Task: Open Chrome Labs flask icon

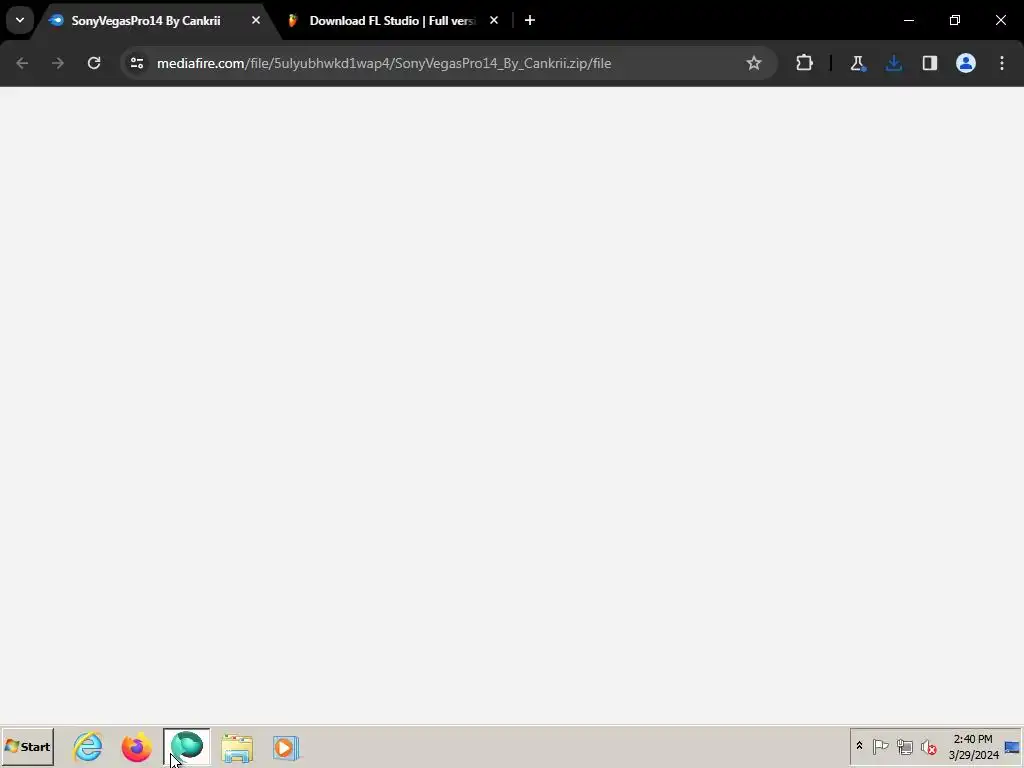Action: click(857, 63)
